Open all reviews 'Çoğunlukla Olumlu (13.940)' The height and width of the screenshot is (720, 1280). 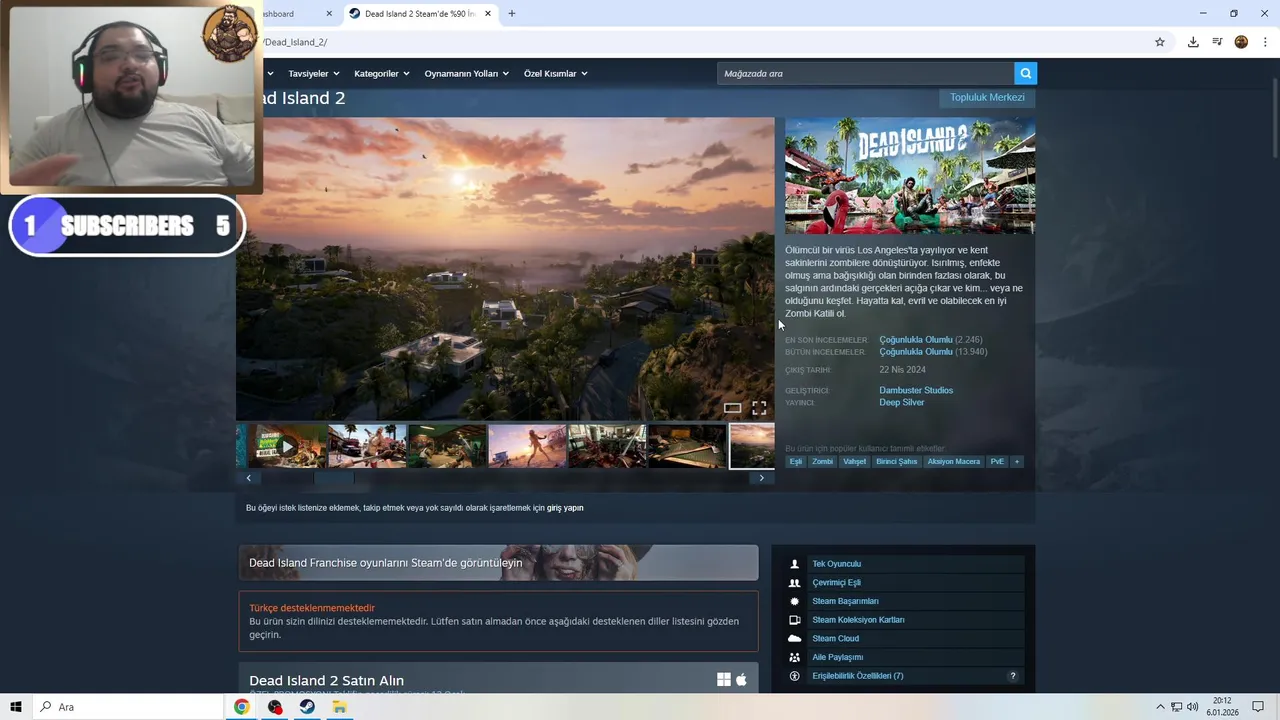(933, 352)
